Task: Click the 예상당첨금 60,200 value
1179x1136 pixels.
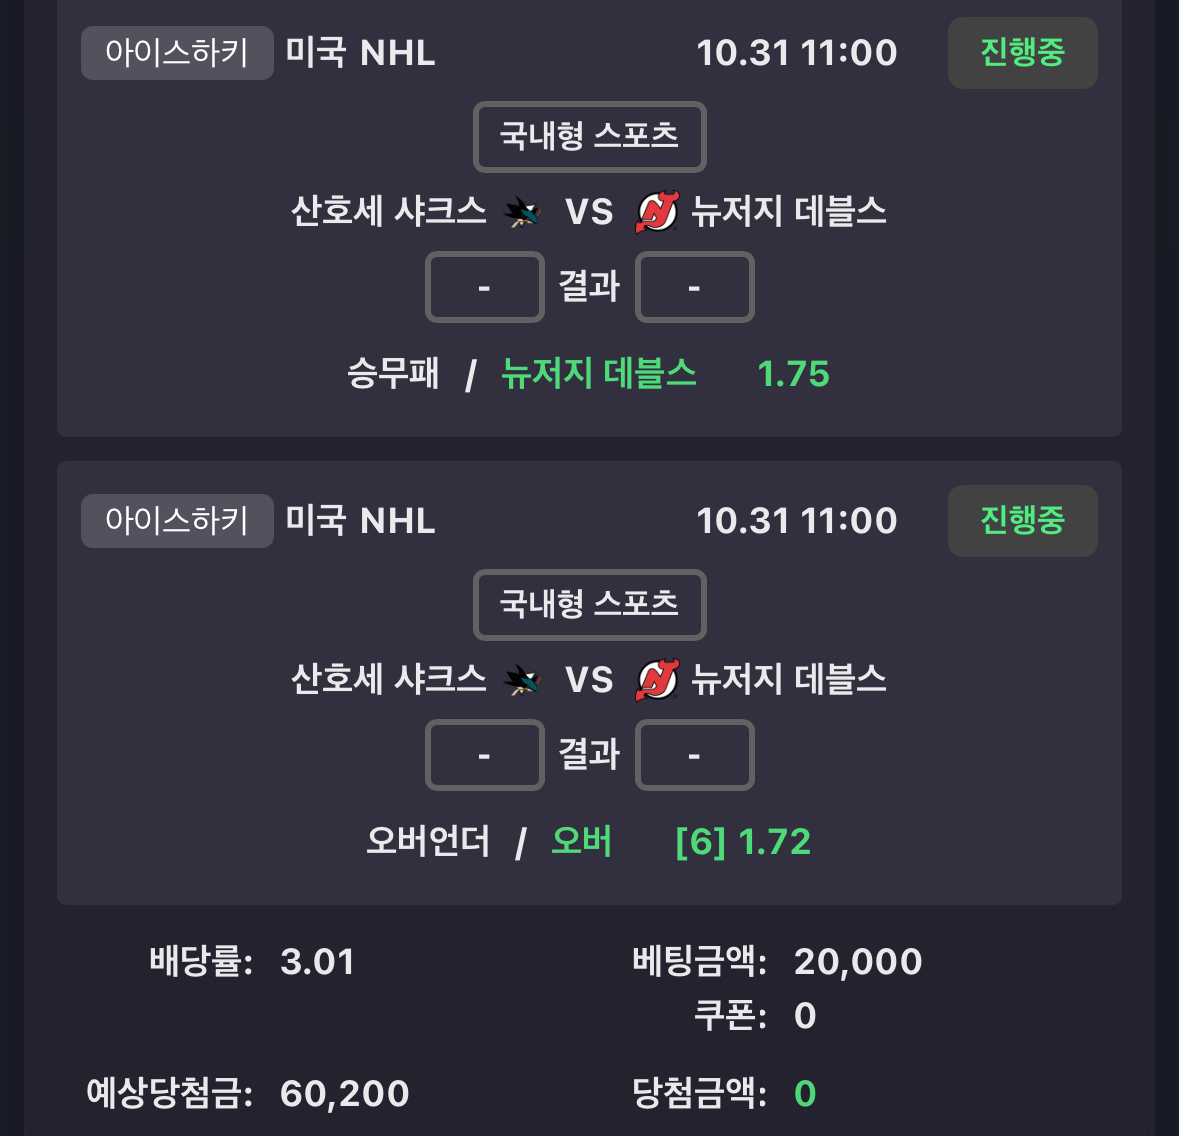Action: 345,1094
